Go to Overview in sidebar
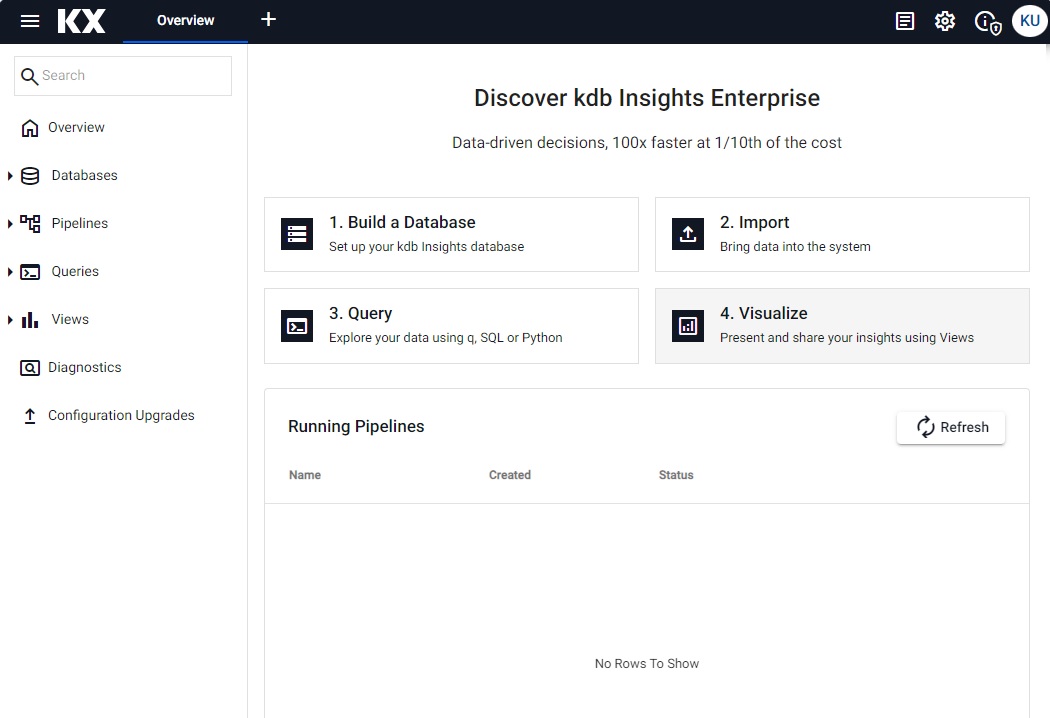1050x718 pixels. tap(76, 127)
